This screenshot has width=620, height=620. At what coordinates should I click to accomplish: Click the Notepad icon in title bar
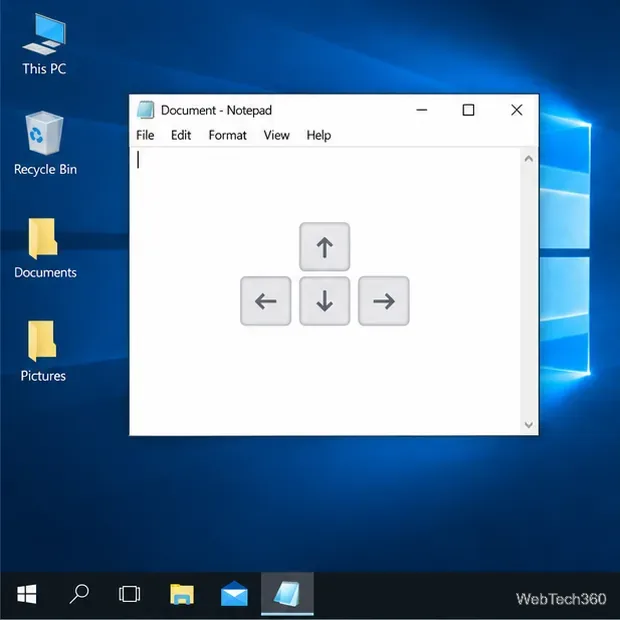(146, 110)
